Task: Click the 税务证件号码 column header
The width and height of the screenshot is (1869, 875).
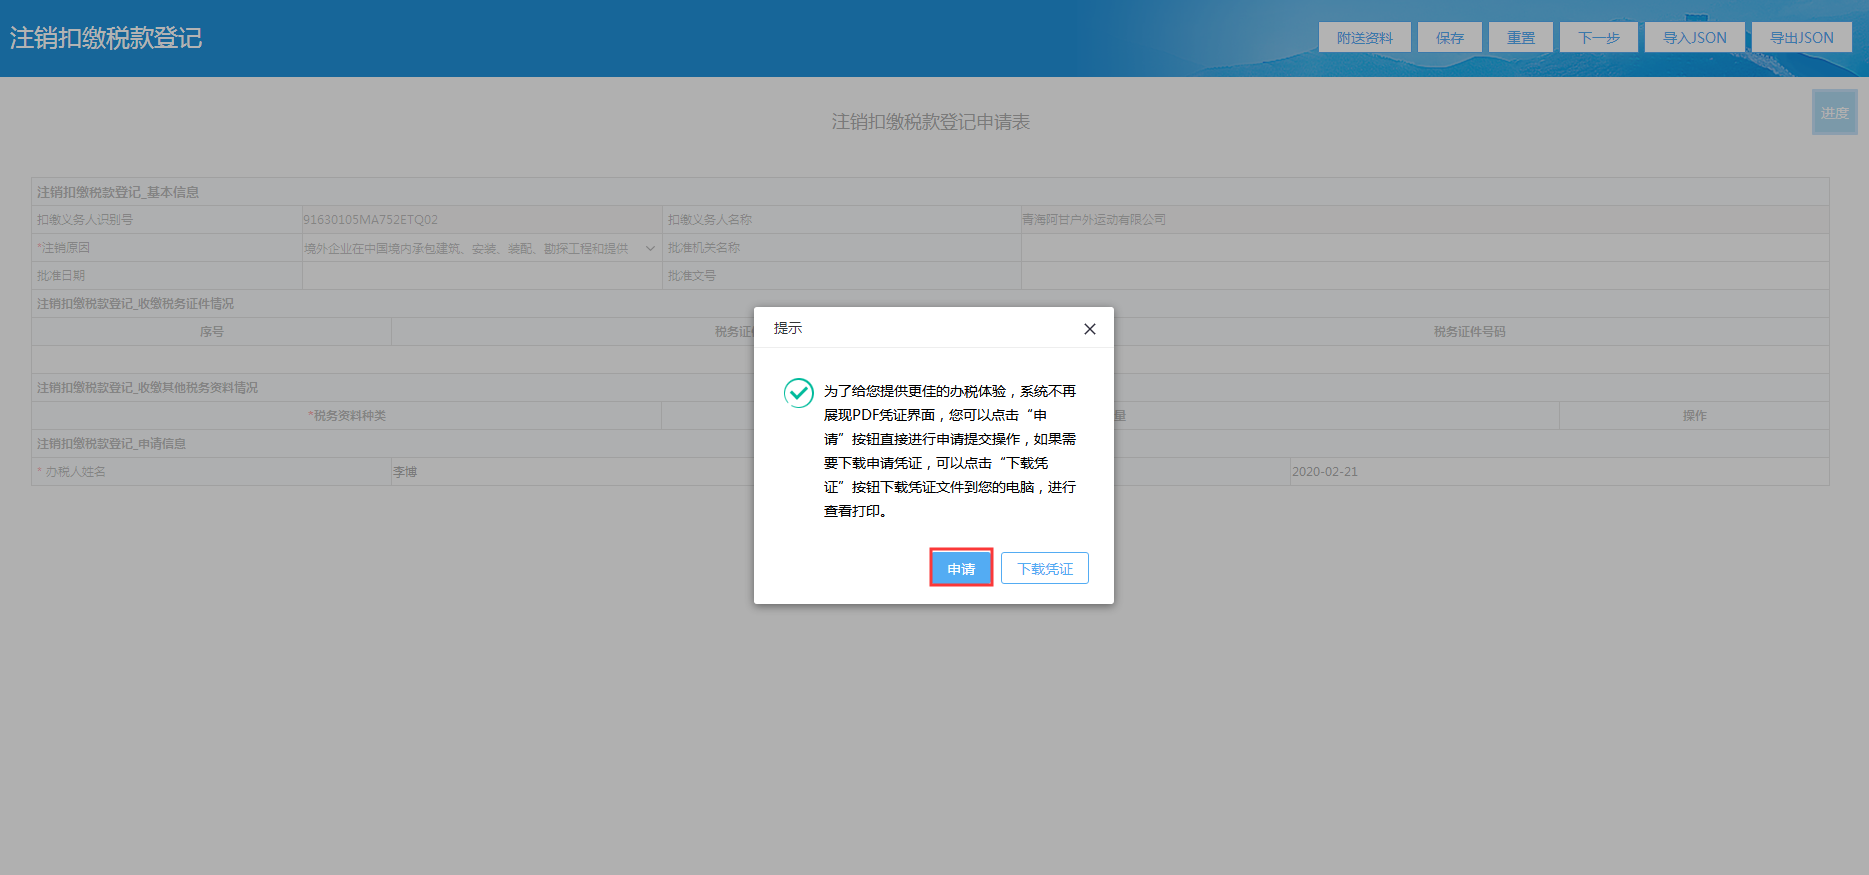Action: tap(1469, 332)
